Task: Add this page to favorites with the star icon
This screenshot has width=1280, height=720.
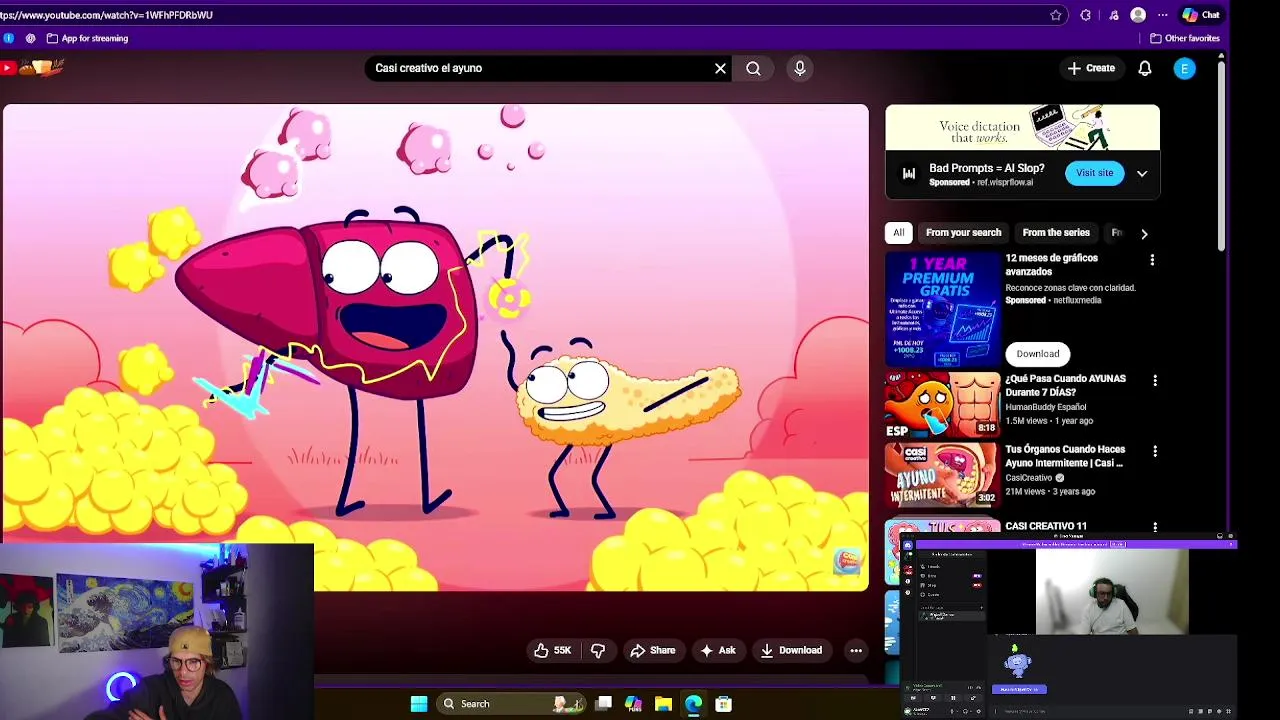Action: point(1056,15)
